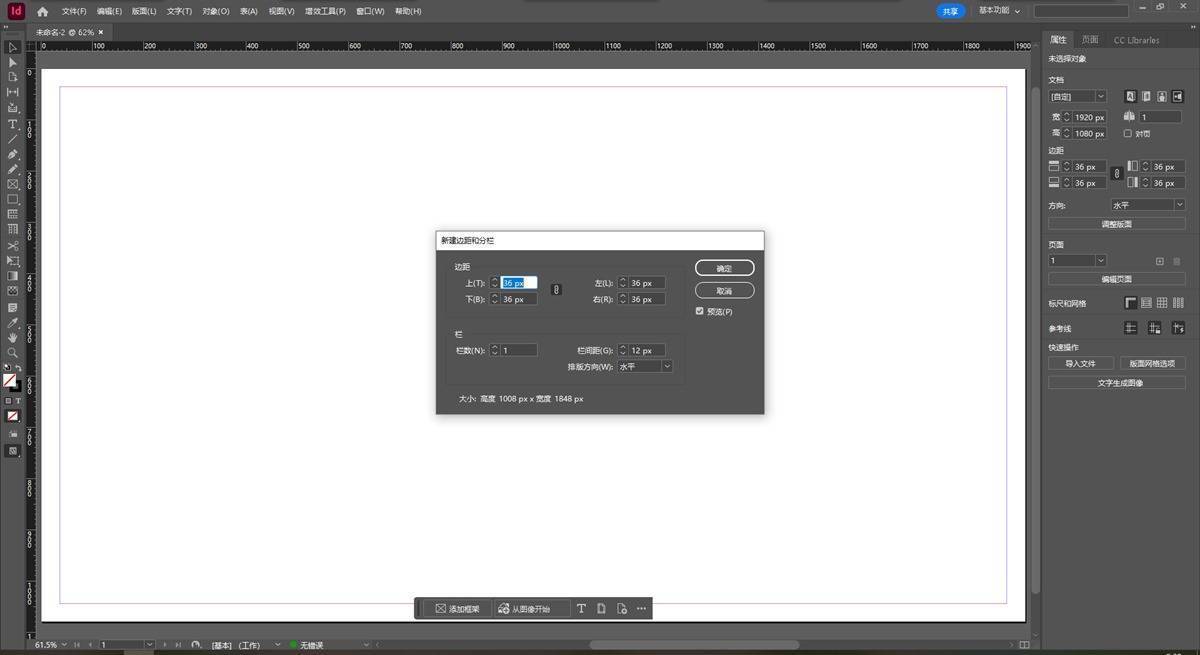Image resolution: width=1200 pixels, height=655 pixels.
Task: Select the Scissors tool
Action: click(13, 245)
